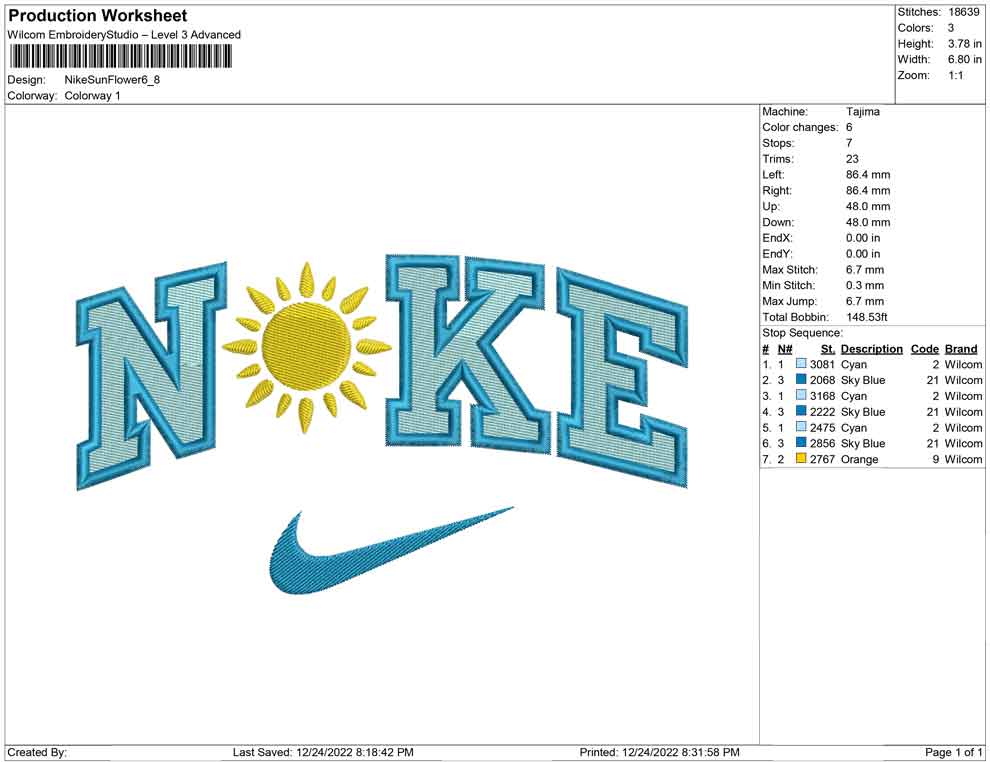Click 'Wilcom EmbroideryStudio – Level 3 Advanced' text
990x762 pixels.
(124, 35)
